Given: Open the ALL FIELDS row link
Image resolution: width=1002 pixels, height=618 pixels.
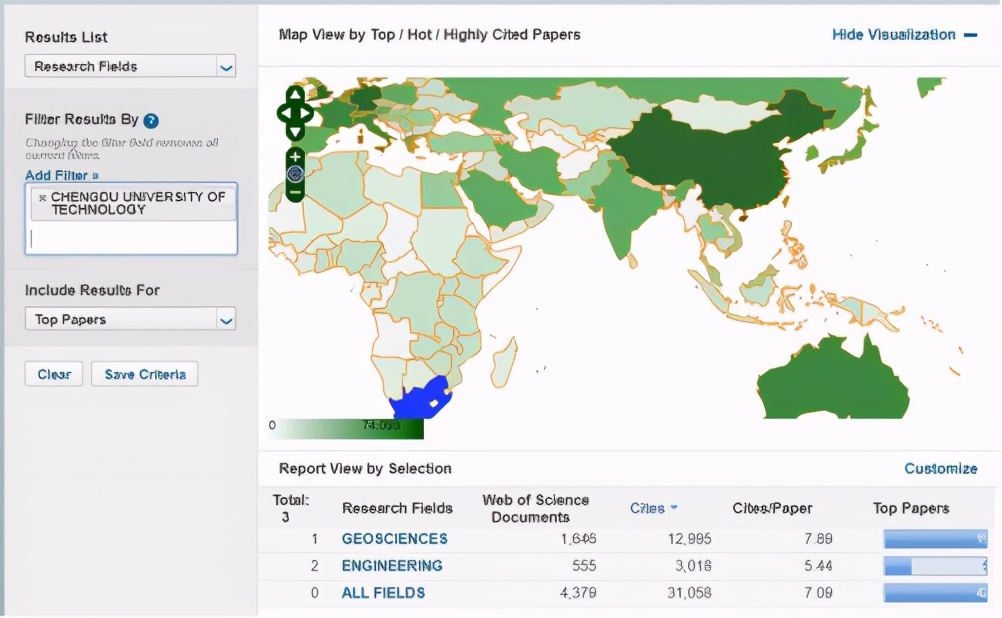Looking at the screenshot, I should pyautogui.click(x=383, y=593).
